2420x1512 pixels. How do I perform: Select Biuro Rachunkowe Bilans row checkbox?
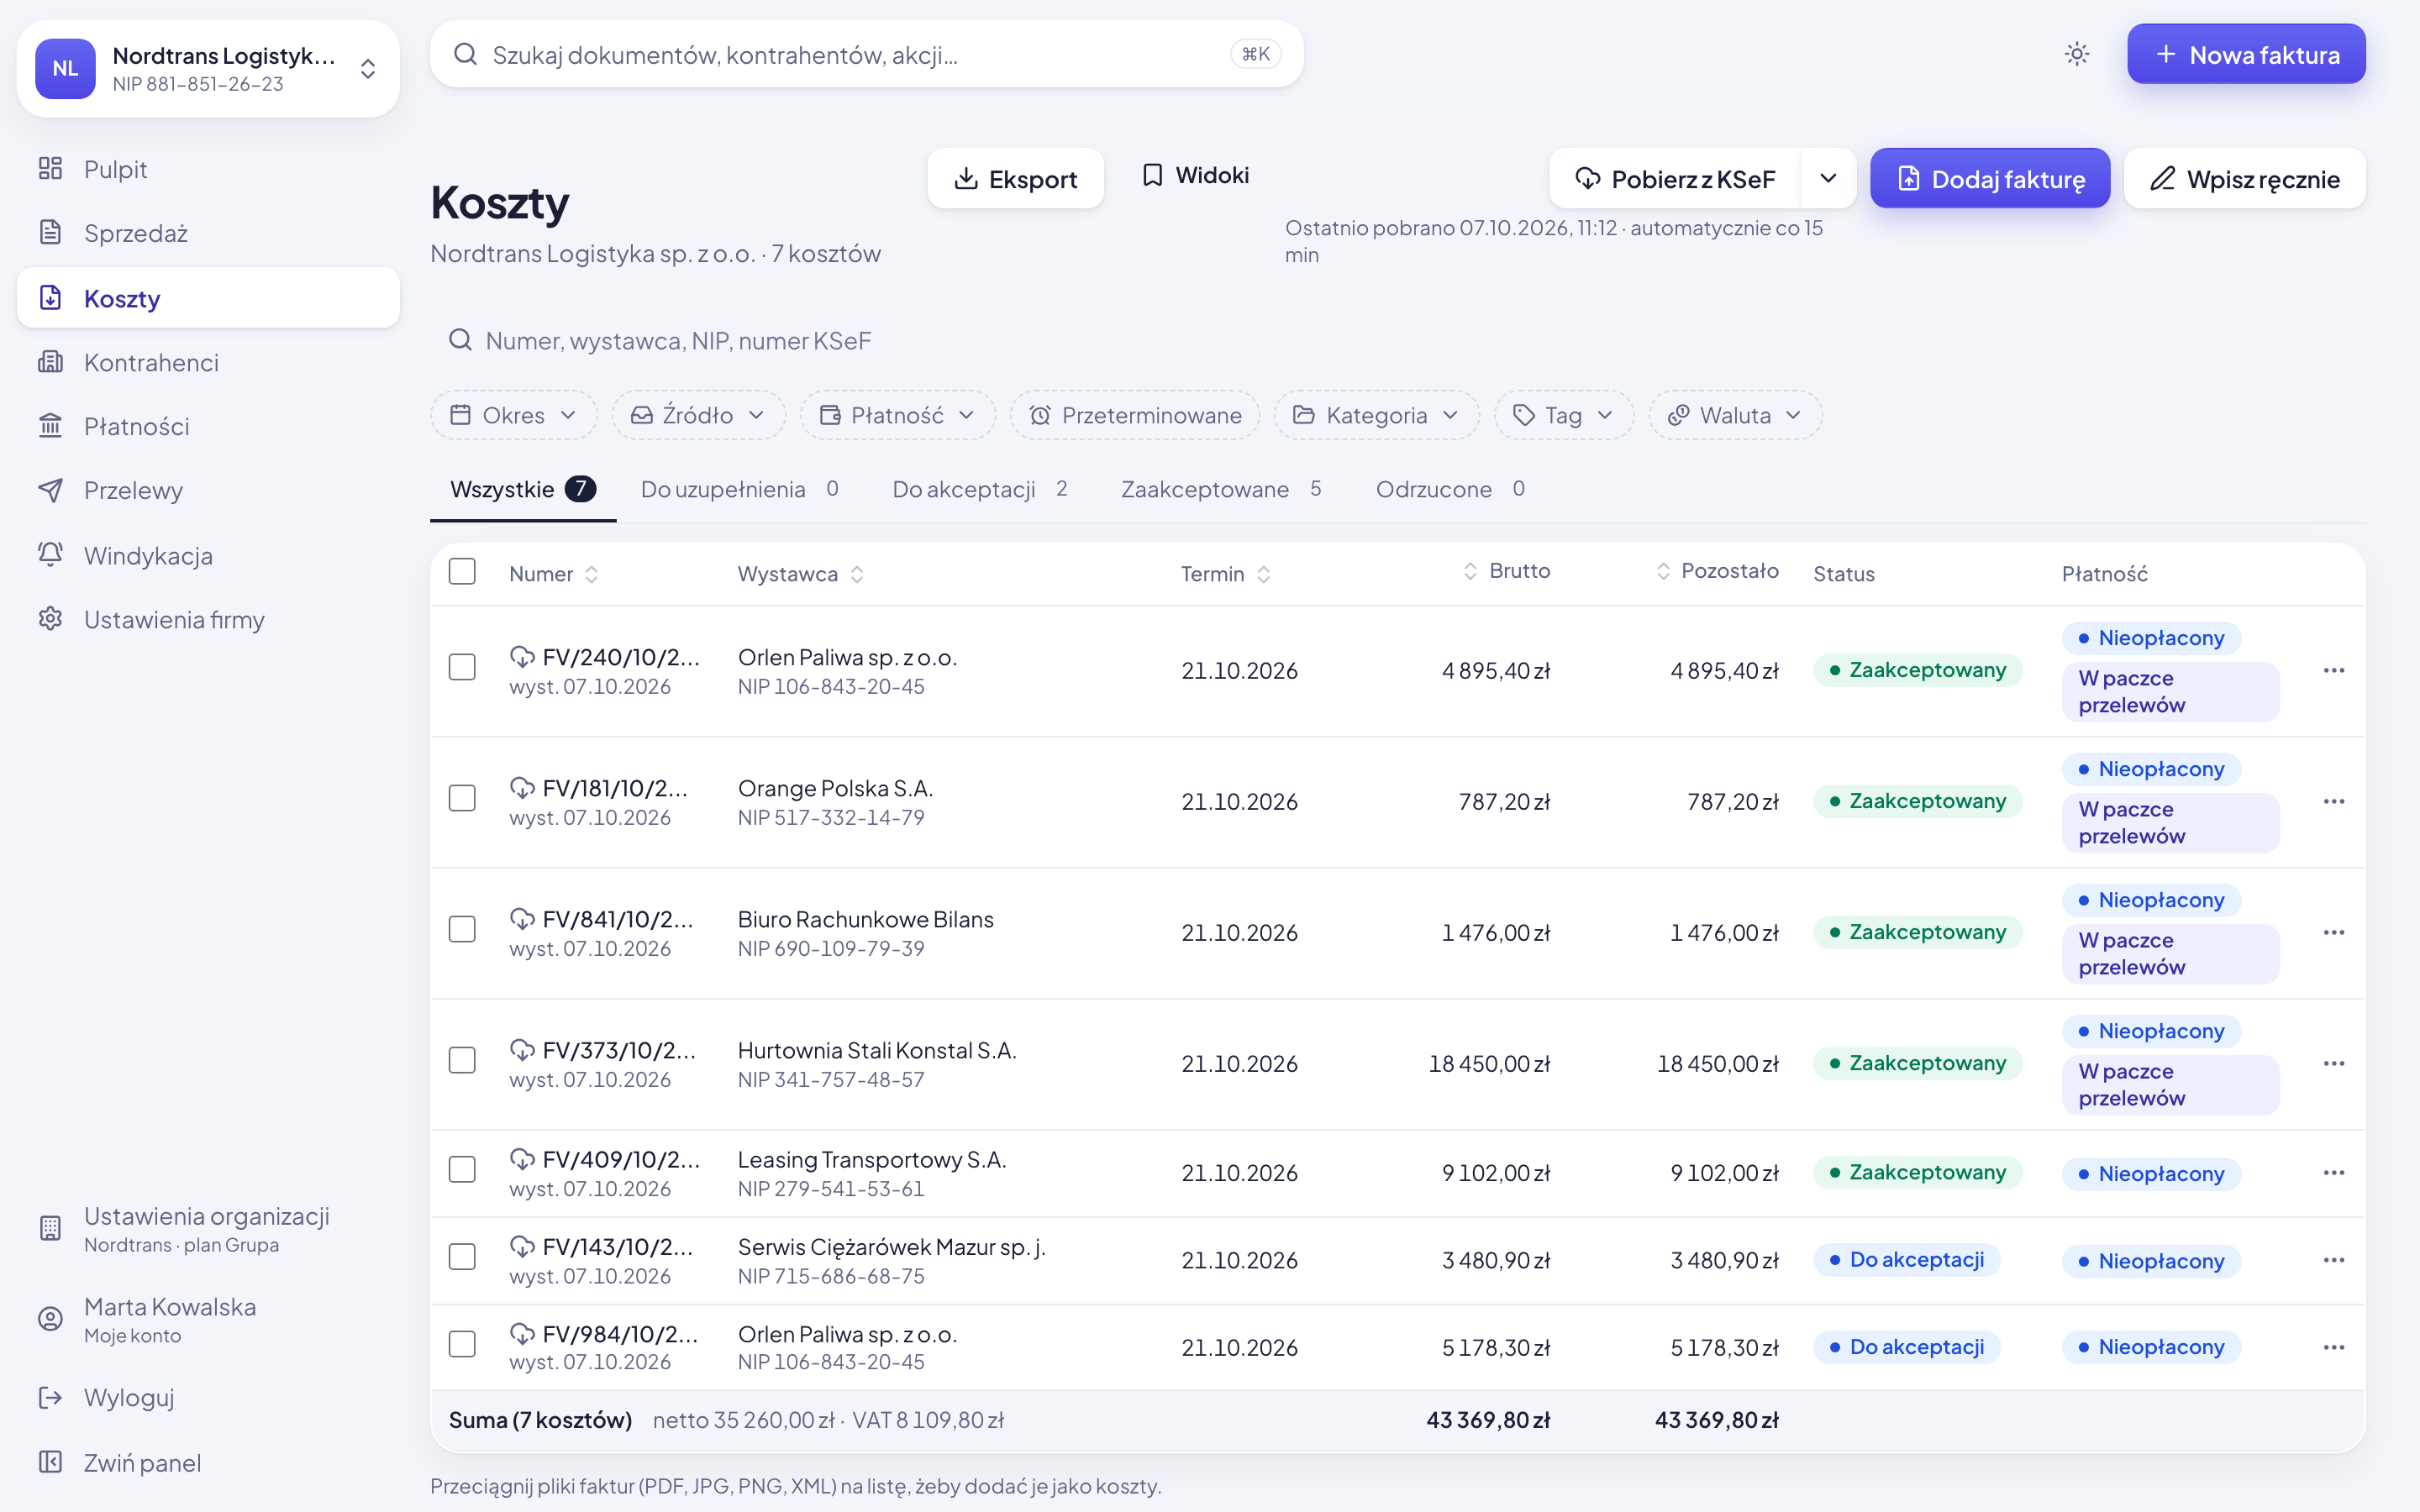click(462, 929)
